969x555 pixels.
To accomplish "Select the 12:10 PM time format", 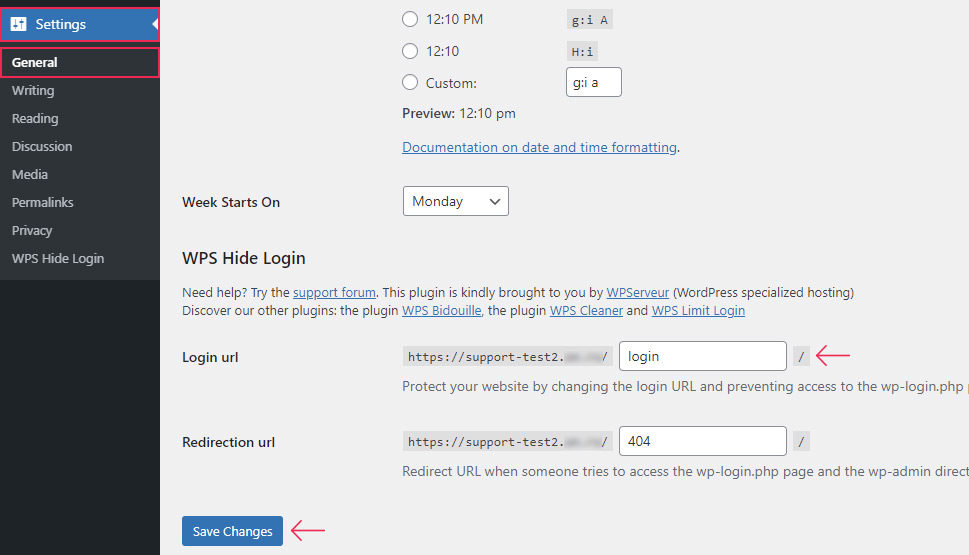I will pos(410,19).
